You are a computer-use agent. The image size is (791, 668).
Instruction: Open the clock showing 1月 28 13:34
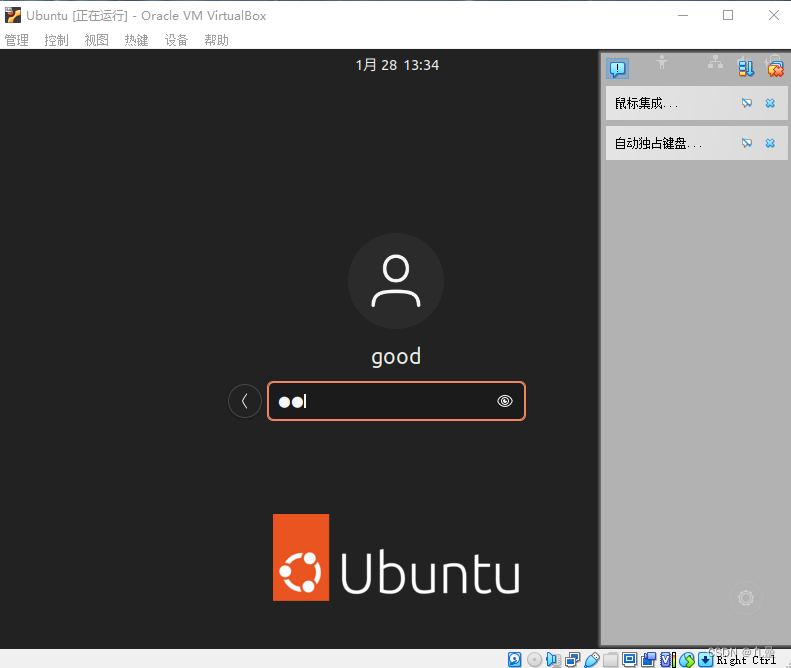[397, 65]
